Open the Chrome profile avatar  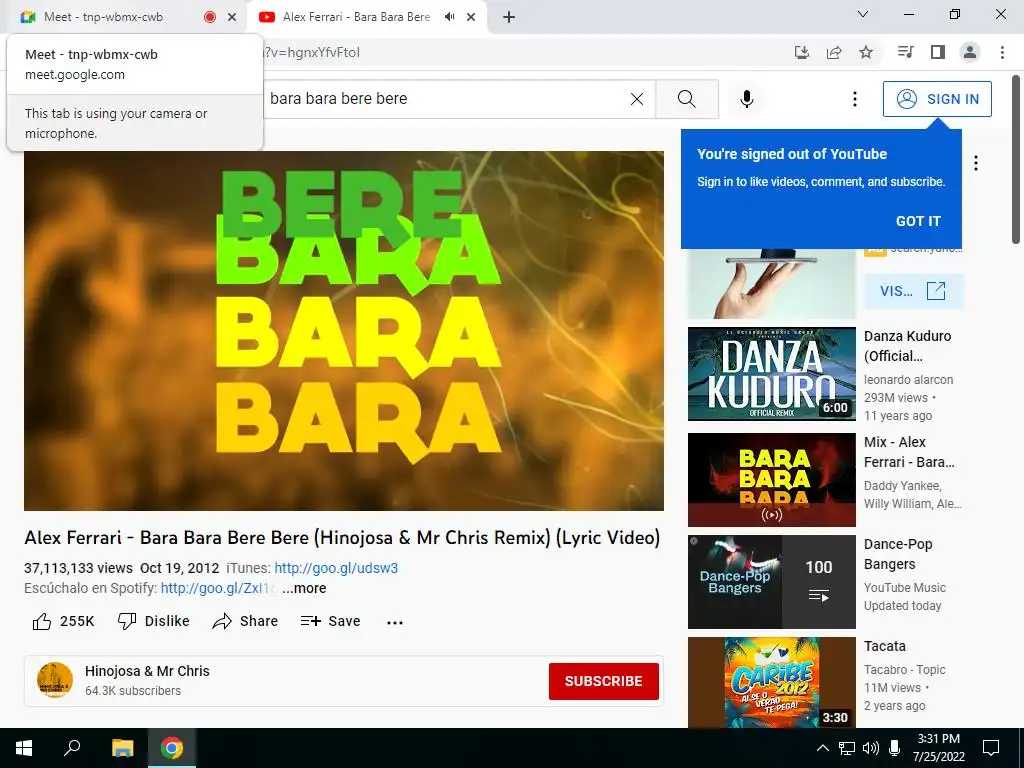pyautogui.click(x=970, y=52)
